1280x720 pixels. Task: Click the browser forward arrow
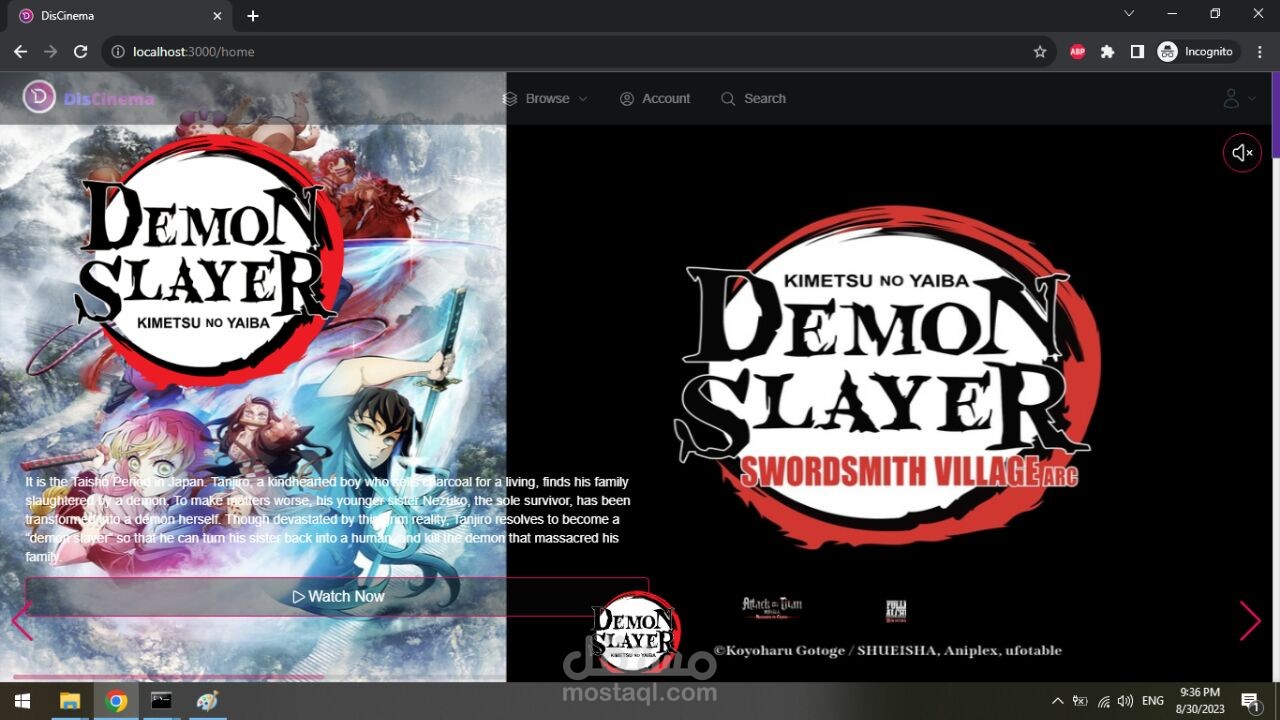tap(50, 51)
